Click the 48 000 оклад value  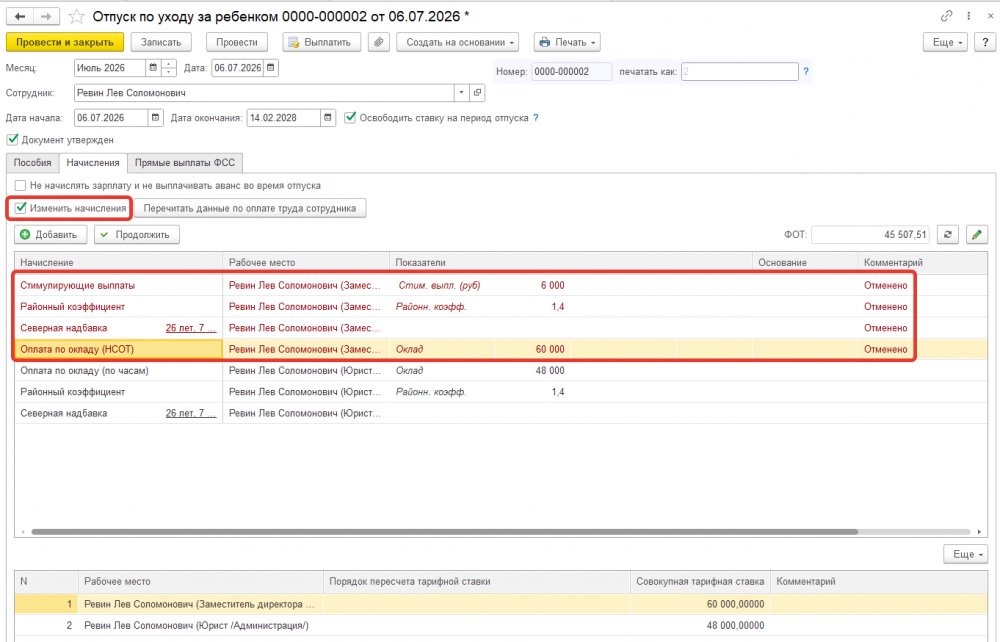coord(550,370)
